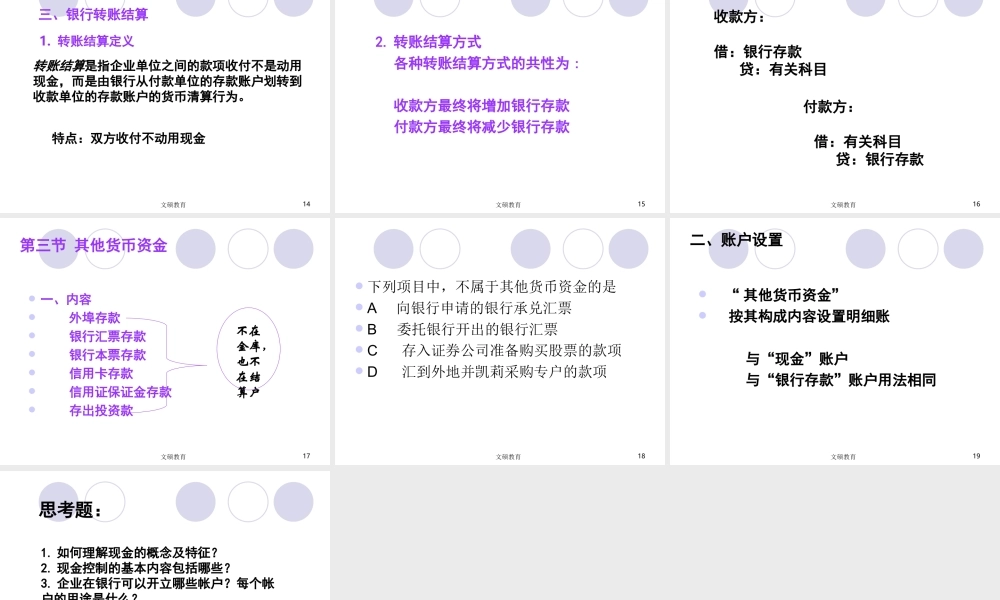Image resolution: width=1000 pixels, height=600 pixels.
Task: Select the decorative circle shapes on slide 14
Action: (245, 8)
